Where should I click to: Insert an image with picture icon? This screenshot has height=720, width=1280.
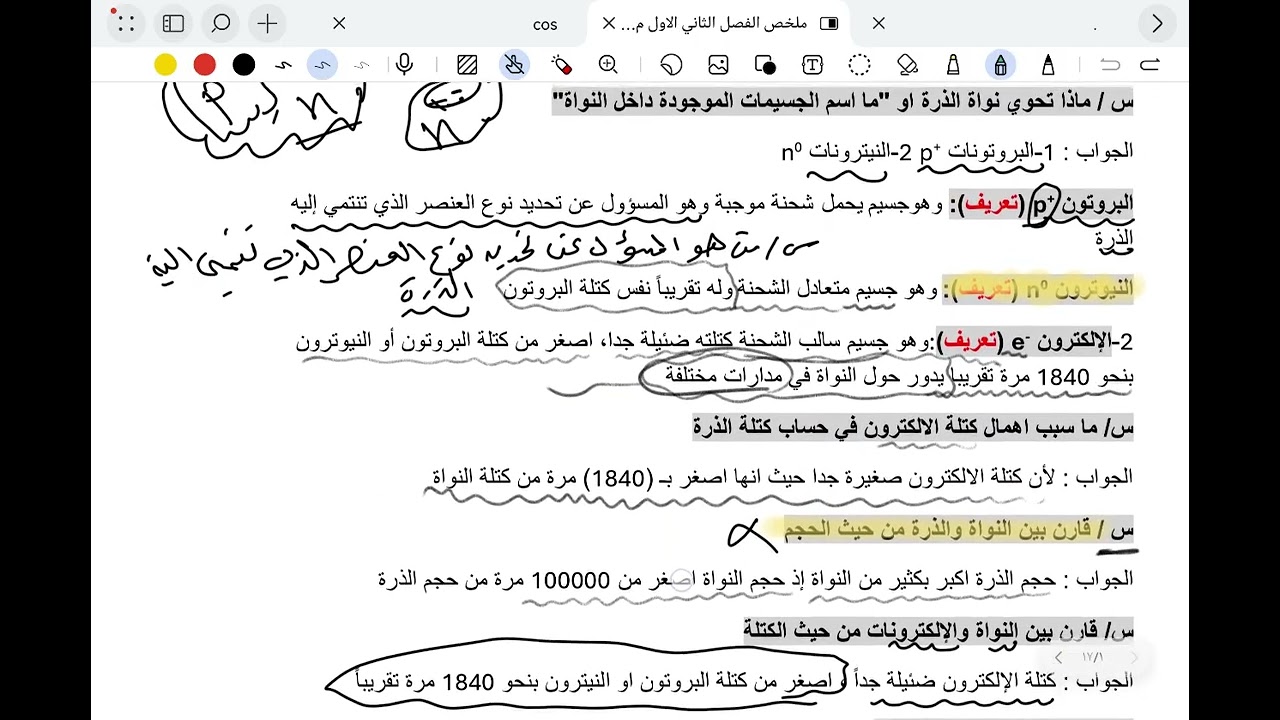(x=718, y=65)
